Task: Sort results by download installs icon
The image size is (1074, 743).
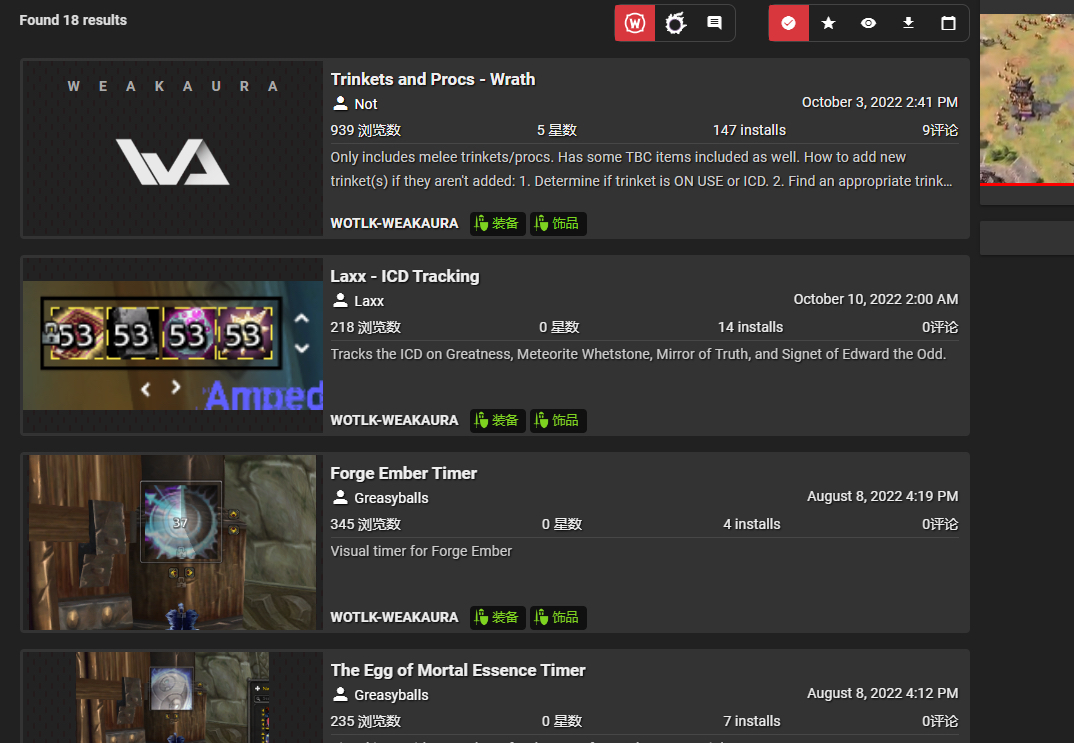Action: [908, 23]
